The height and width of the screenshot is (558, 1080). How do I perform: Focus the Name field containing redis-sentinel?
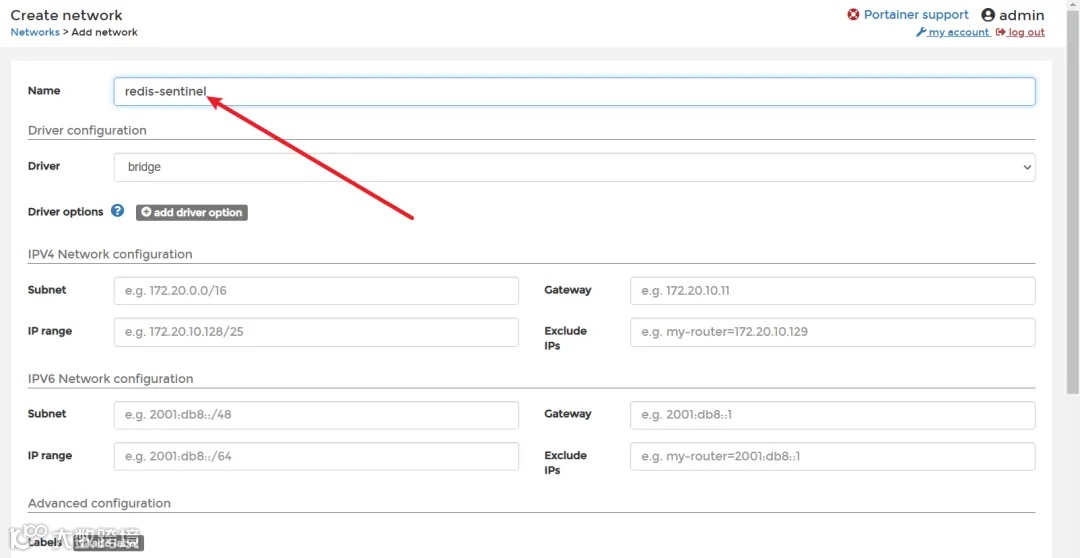(x=574, y=91)
